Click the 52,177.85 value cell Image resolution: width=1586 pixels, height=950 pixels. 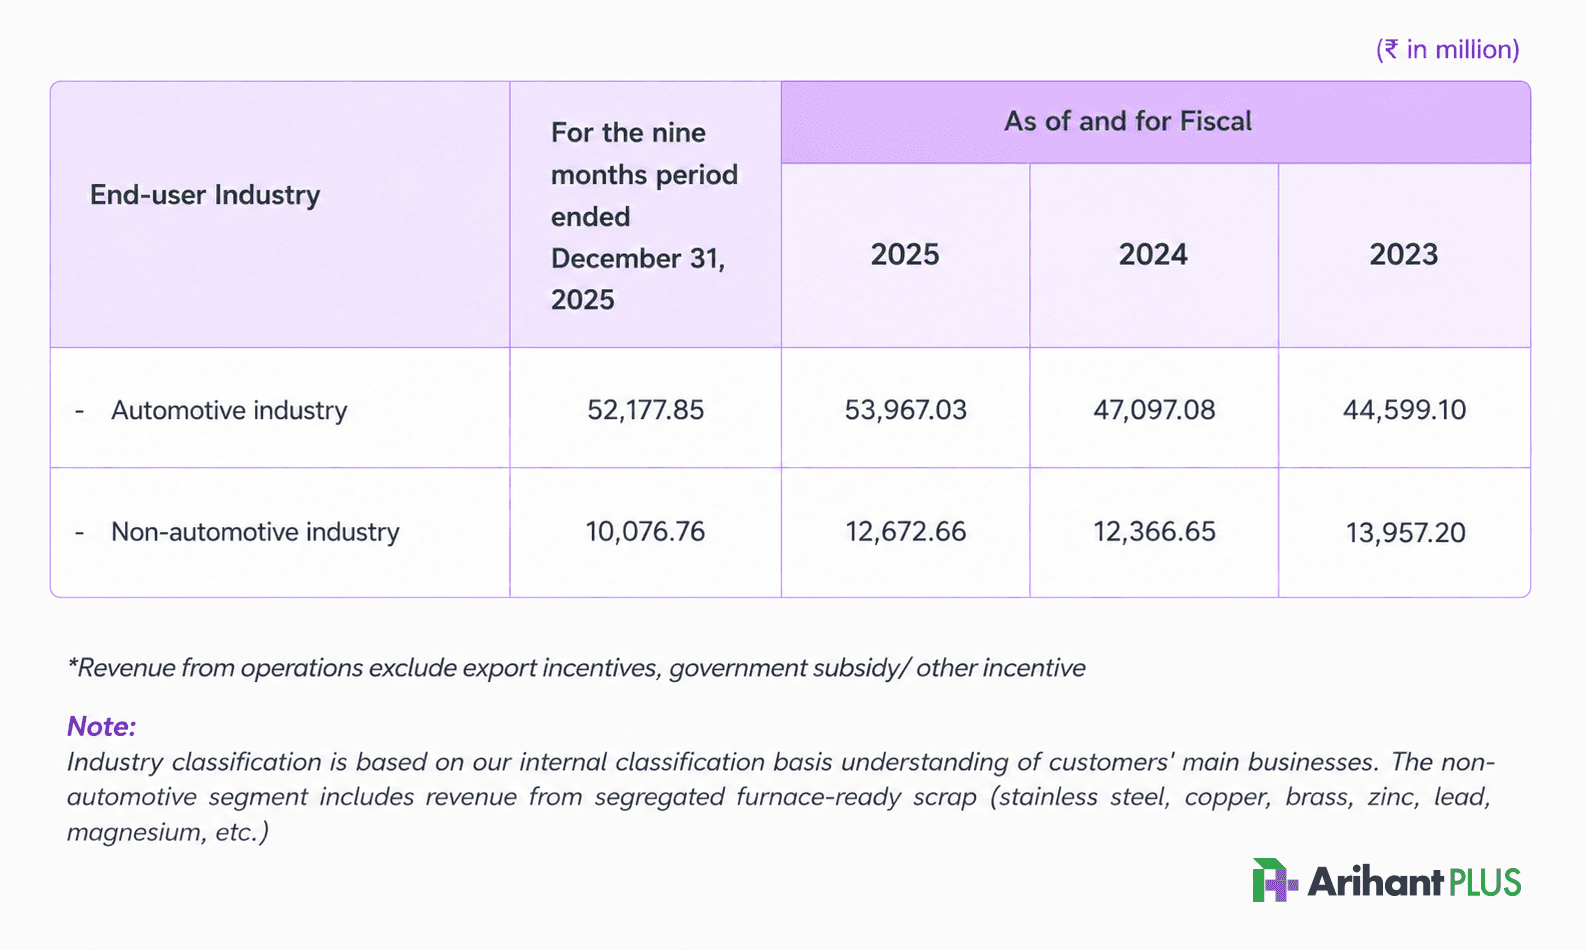[645, 408]
